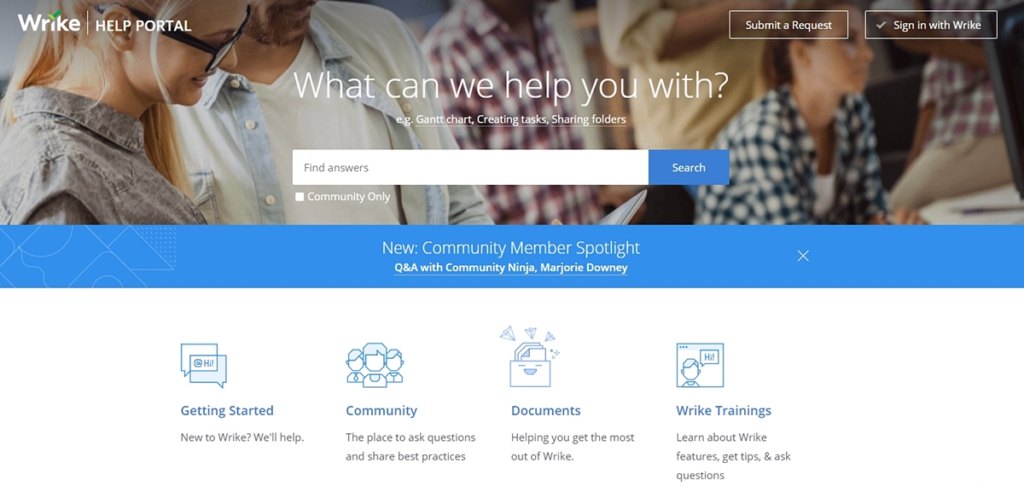Open the Wrike Trainings heading link

724,411
